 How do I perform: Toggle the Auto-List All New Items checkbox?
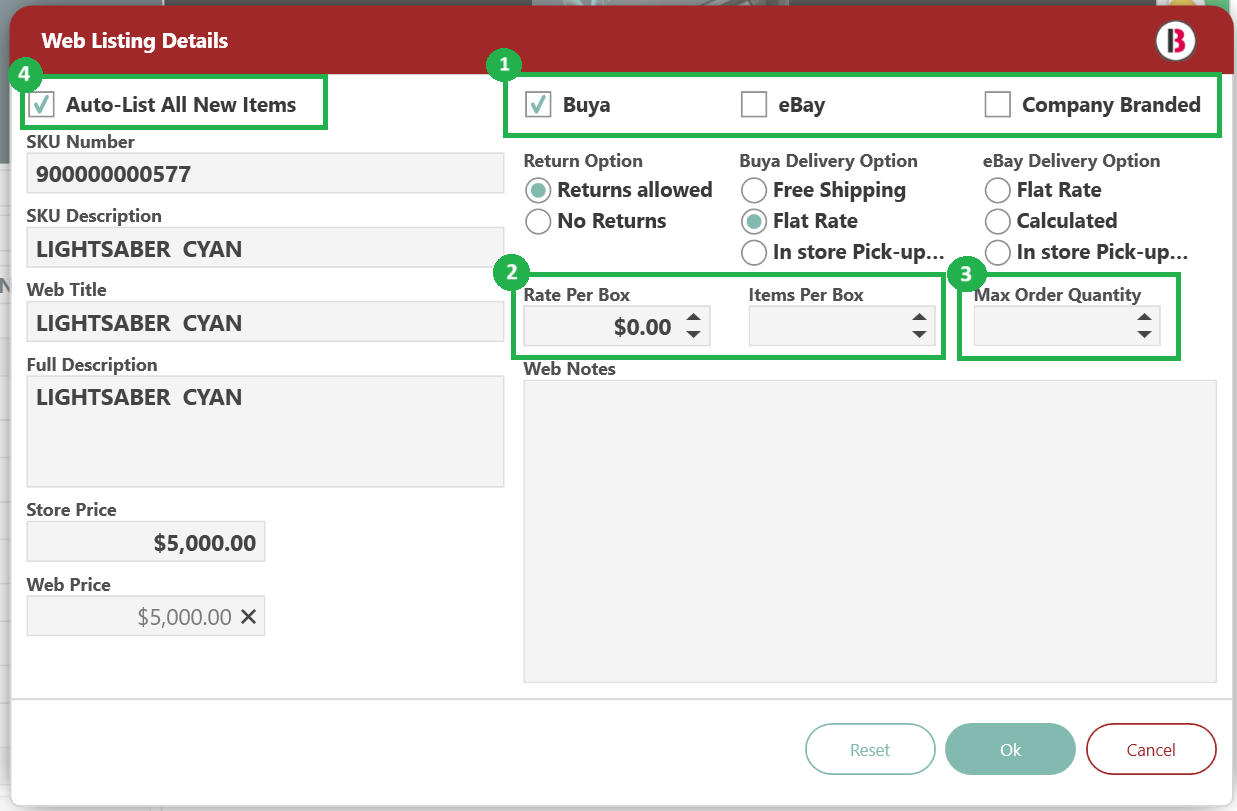tap(42, 104)
